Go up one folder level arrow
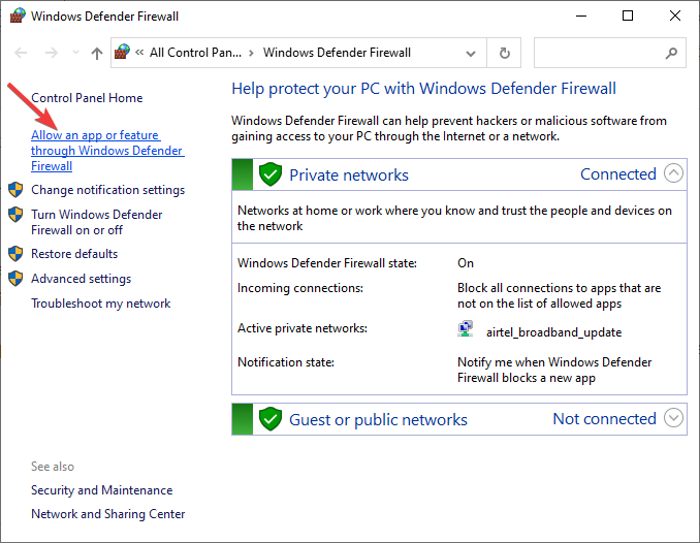 [x=96, y=53]
